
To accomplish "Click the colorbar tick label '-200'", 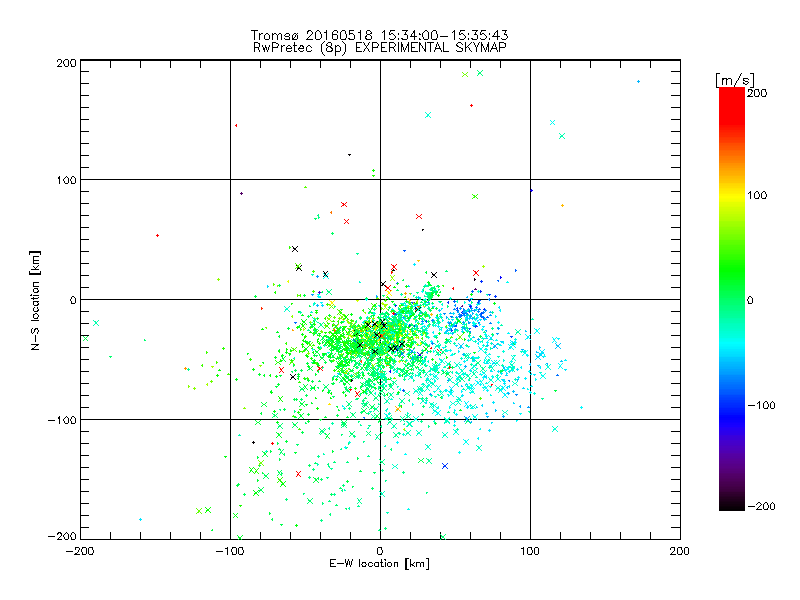I will click(761, 506).
